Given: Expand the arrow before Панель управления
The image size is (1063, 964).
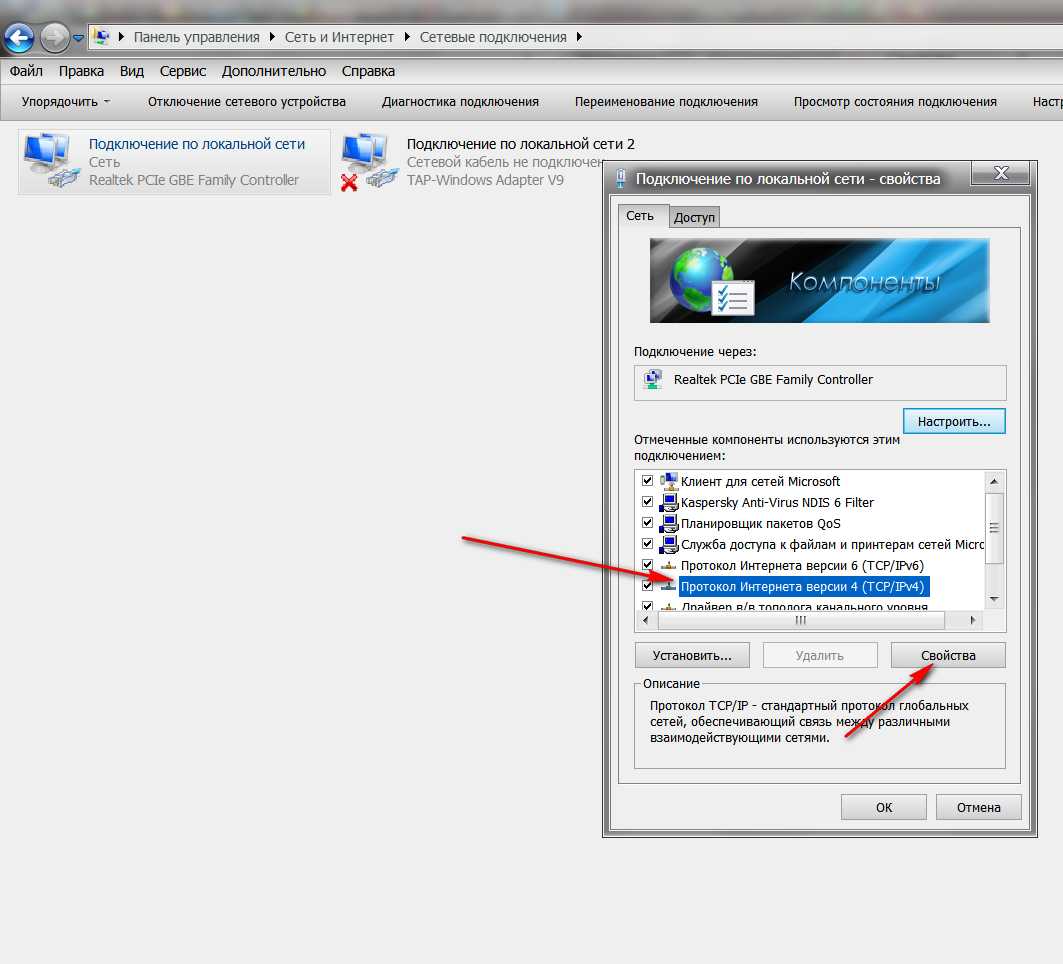Looking at the screenshot, I should point(121,37).
